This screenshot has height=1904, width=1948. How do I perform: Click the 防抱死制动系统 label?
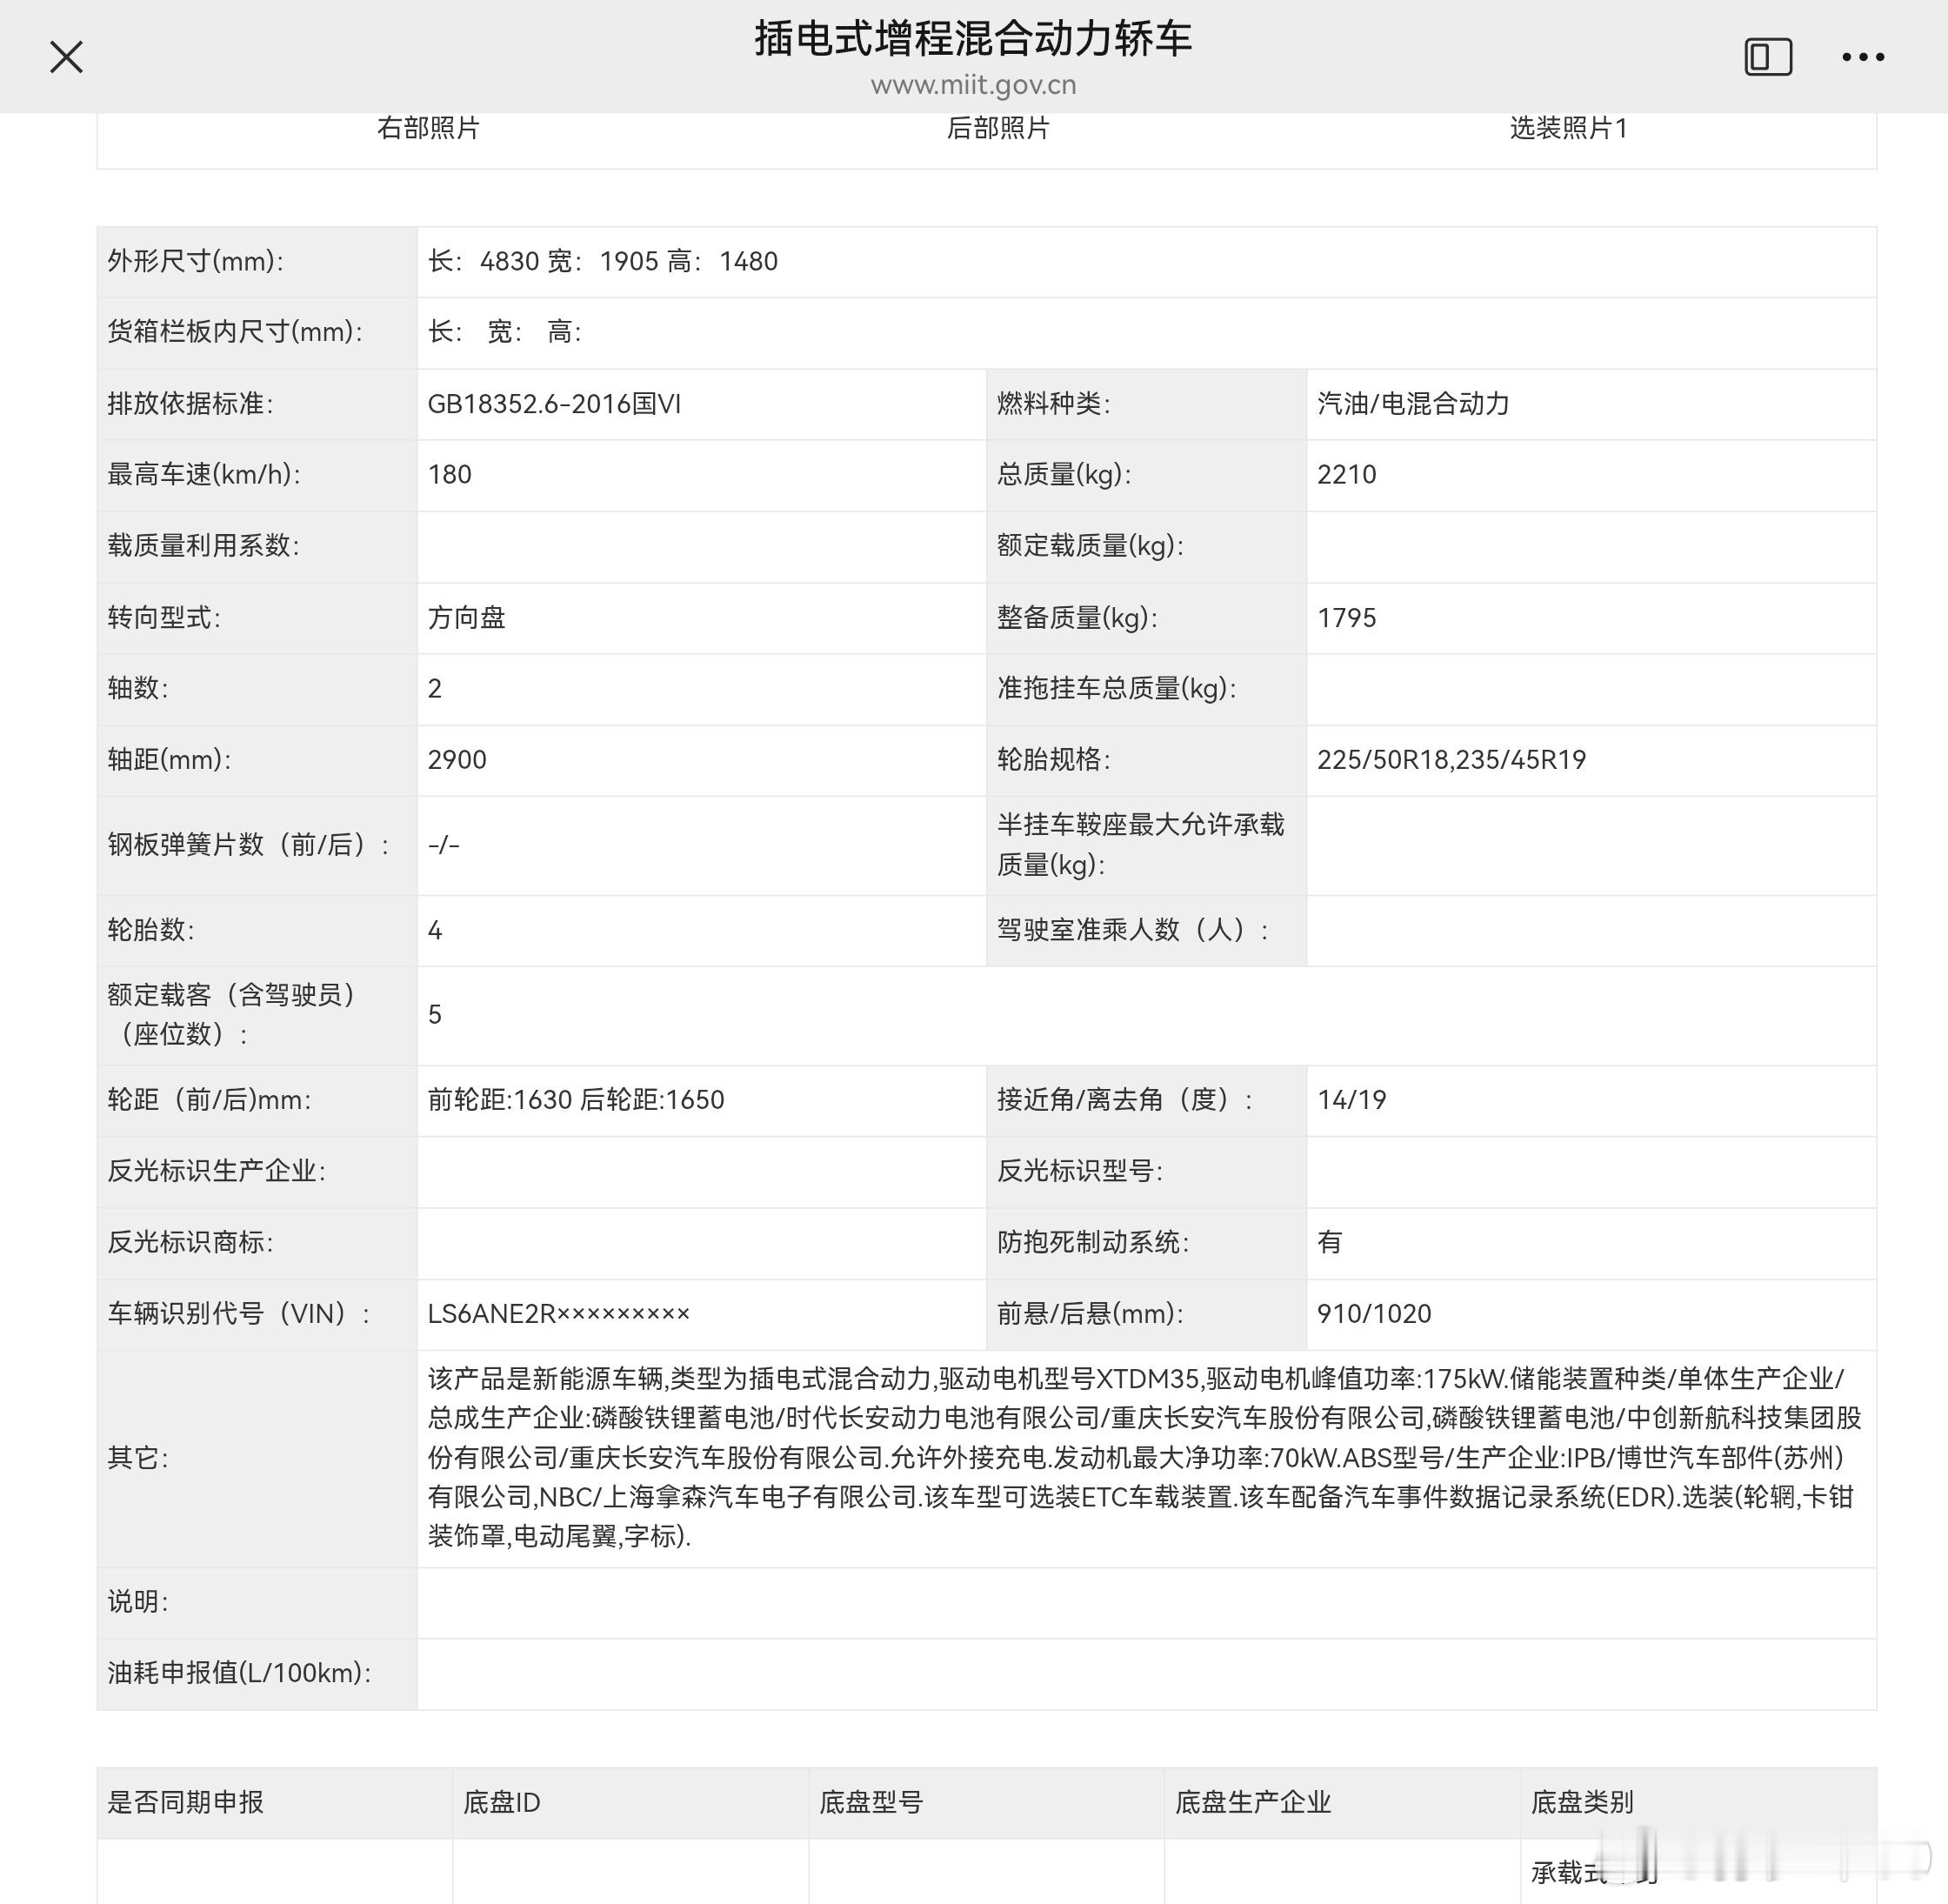[1093, 1243]
